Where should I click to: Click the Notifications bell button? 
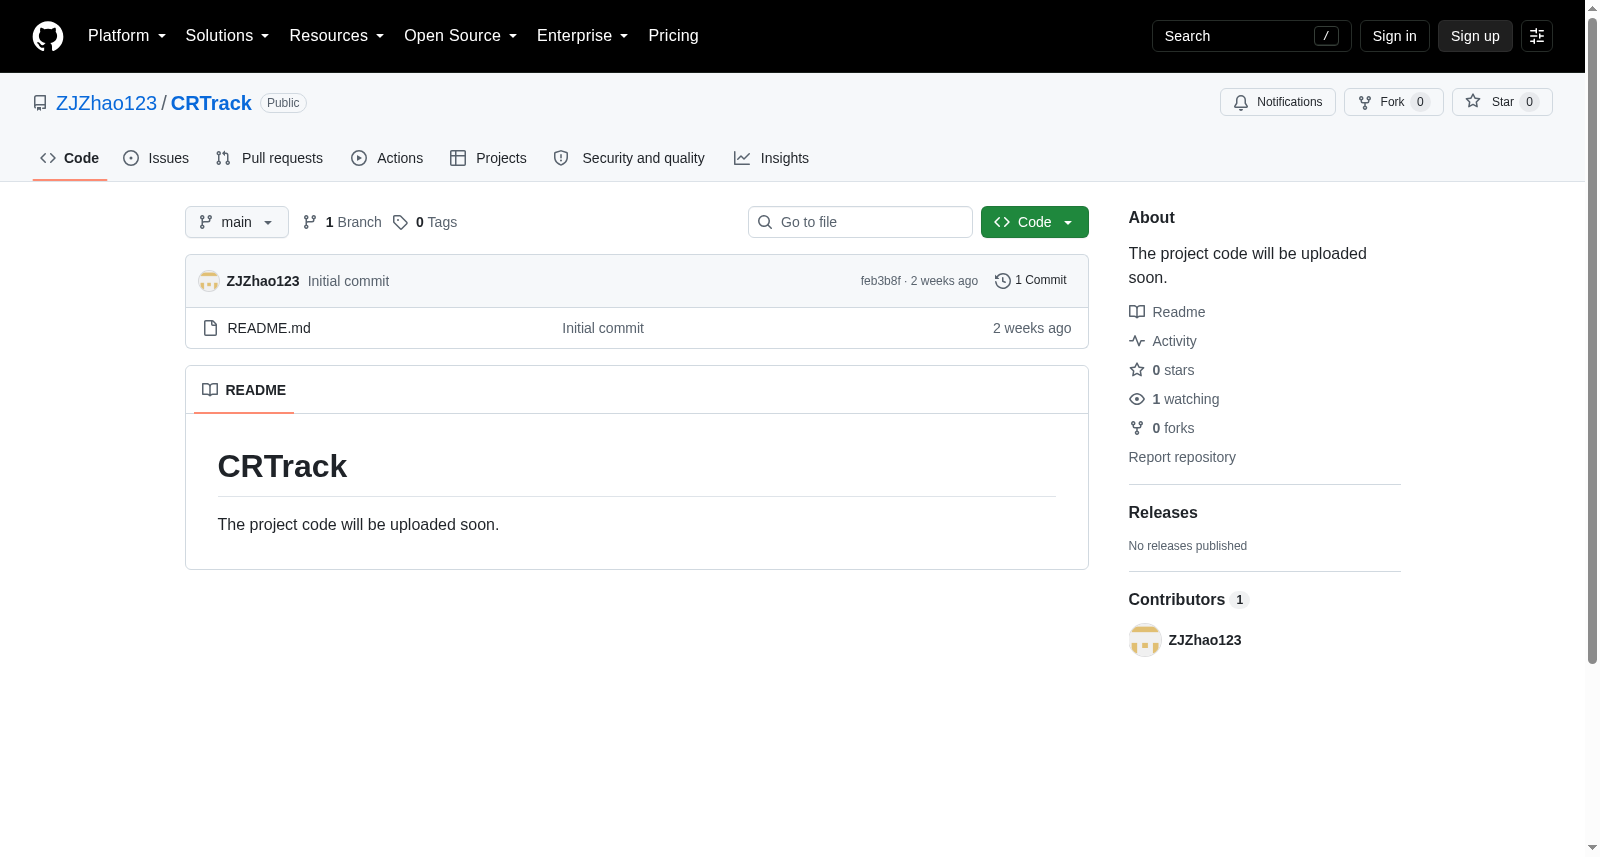click(1277, 102)
